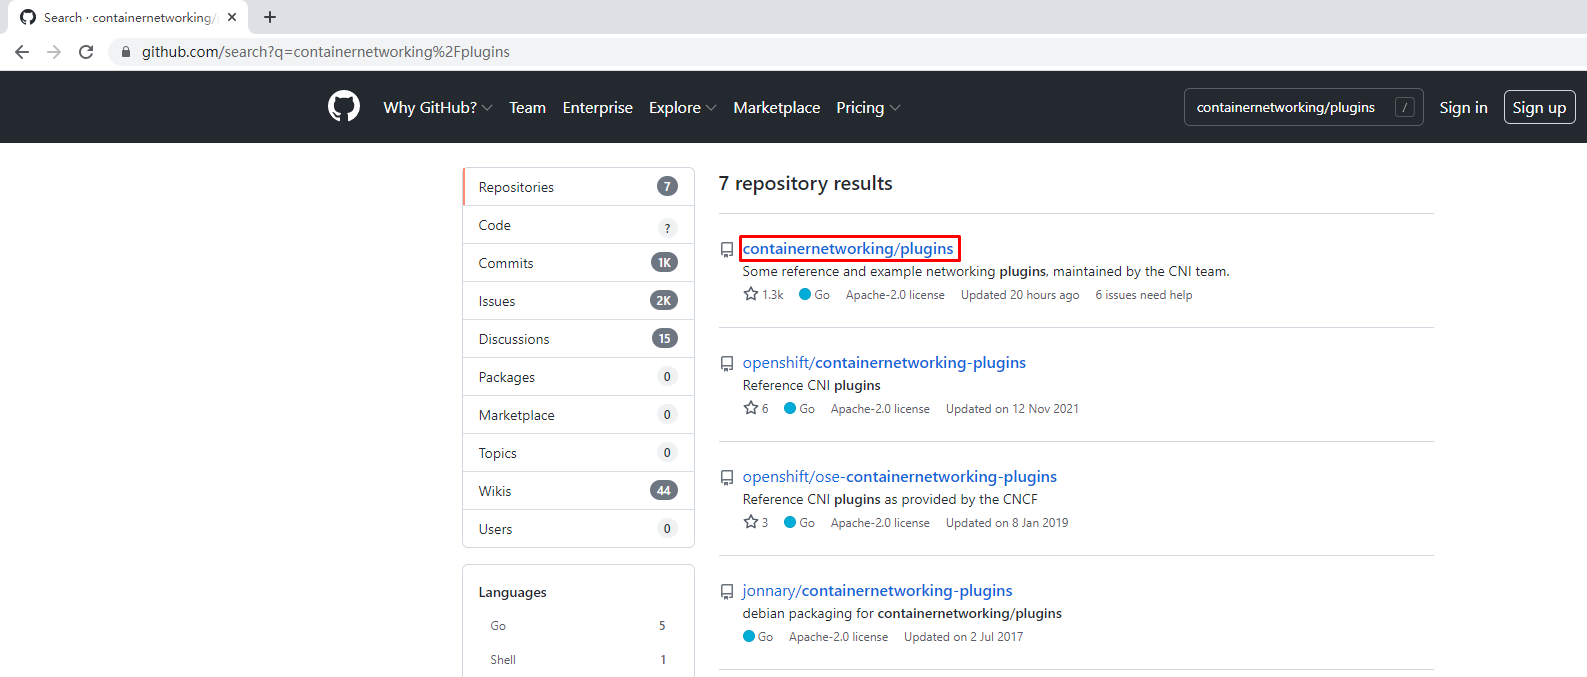Click the browser back arrow
This screenshot has width=1587, height=677.
click(22, 52)
